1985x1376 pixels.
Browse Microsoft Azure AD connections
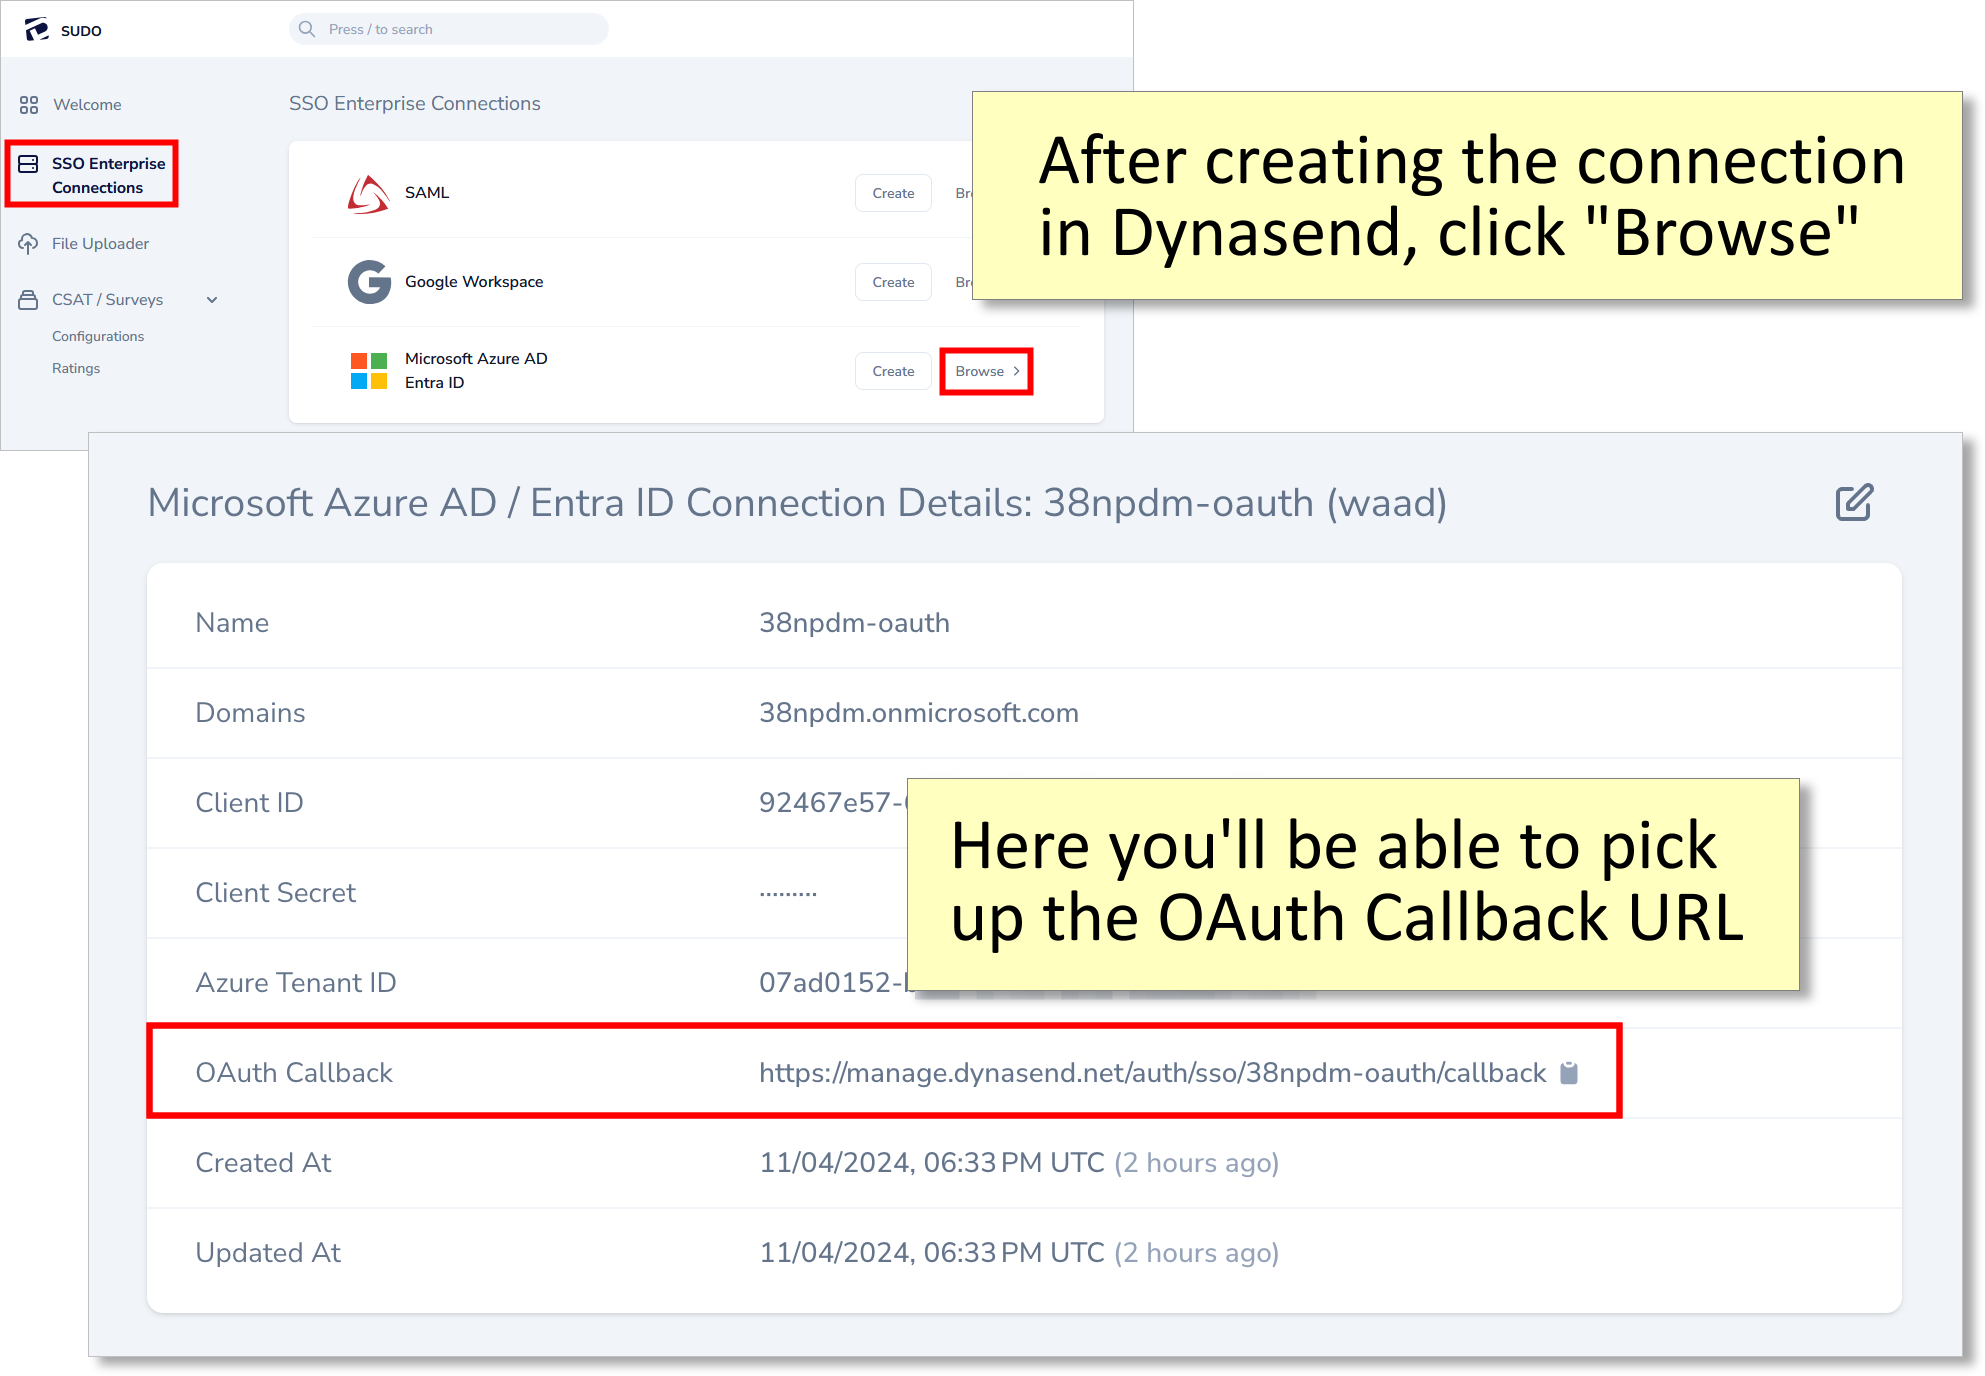pos(986,371)
